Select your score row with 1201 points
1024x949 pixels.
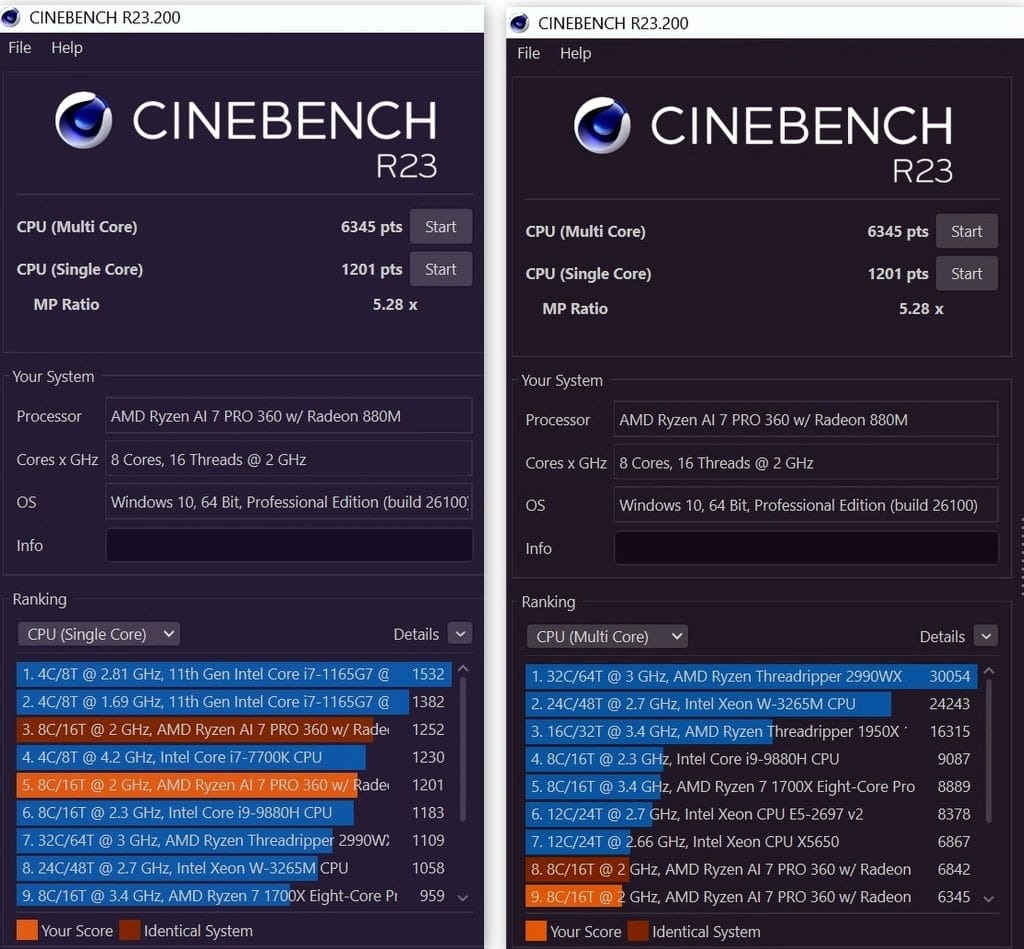234,785
